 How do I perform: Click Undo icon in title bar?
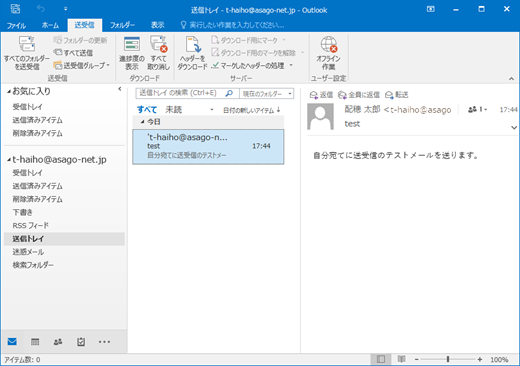pyautogui.click(x=41, y=9)
